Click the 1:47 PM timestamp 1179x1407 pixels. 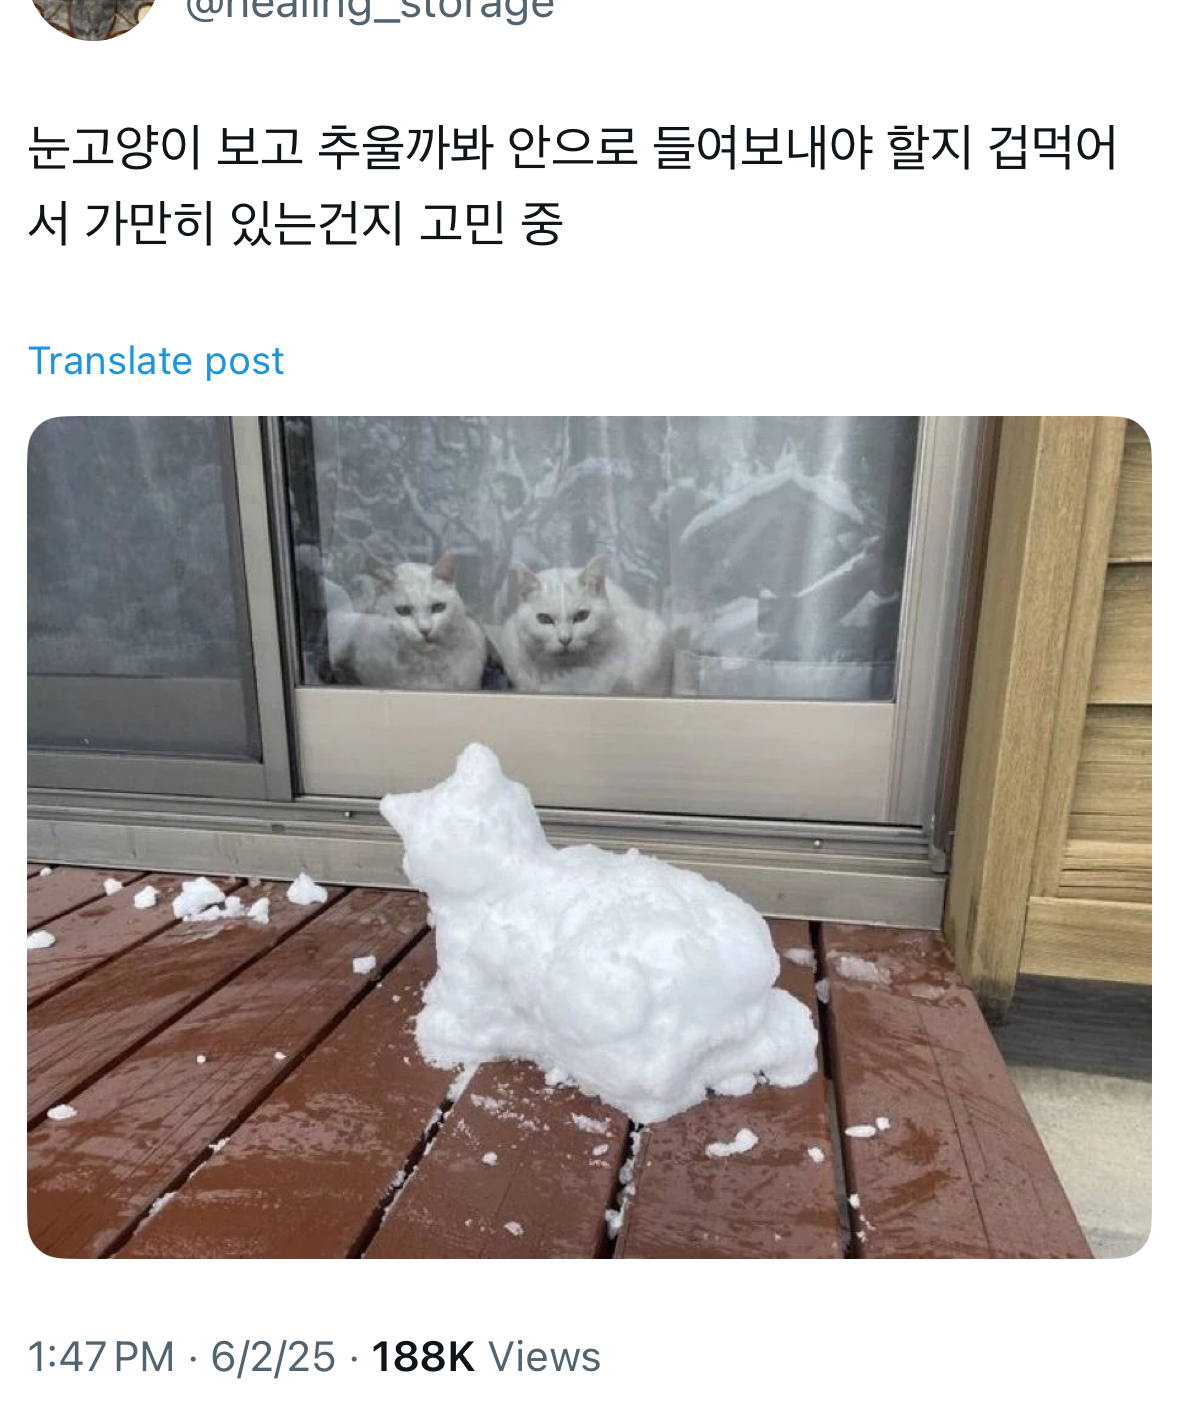coord(101,1357)
